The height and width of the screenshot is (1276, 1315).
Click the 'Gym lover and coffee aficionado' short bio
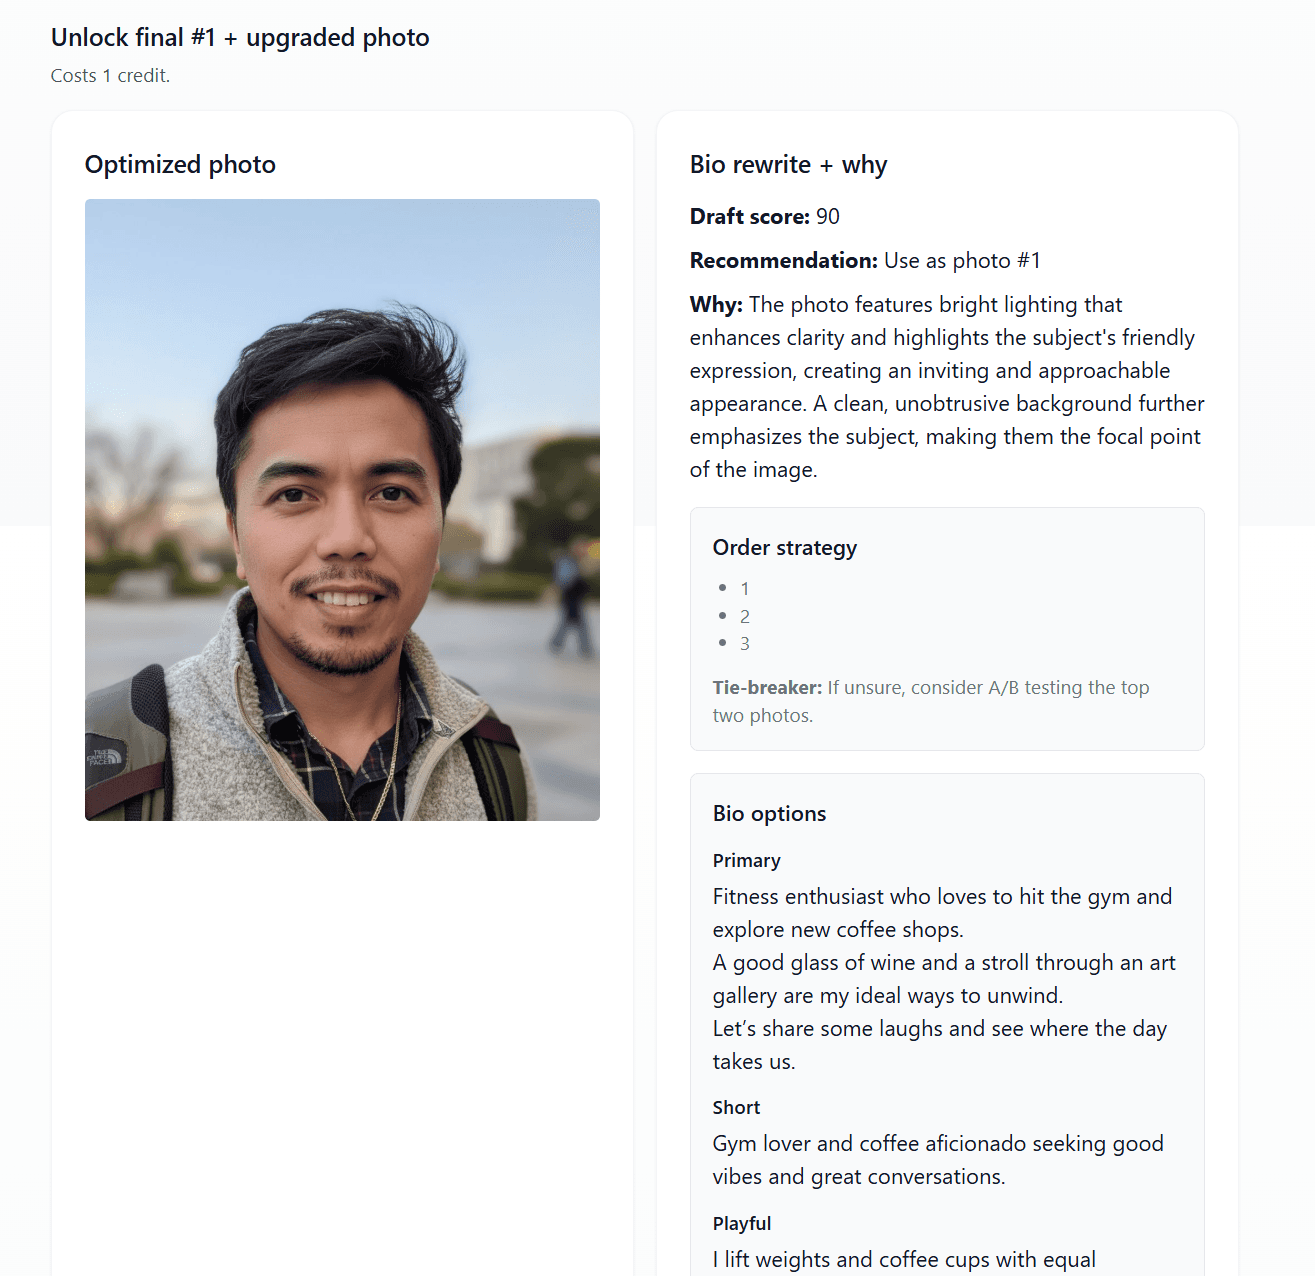[937, 1160]
